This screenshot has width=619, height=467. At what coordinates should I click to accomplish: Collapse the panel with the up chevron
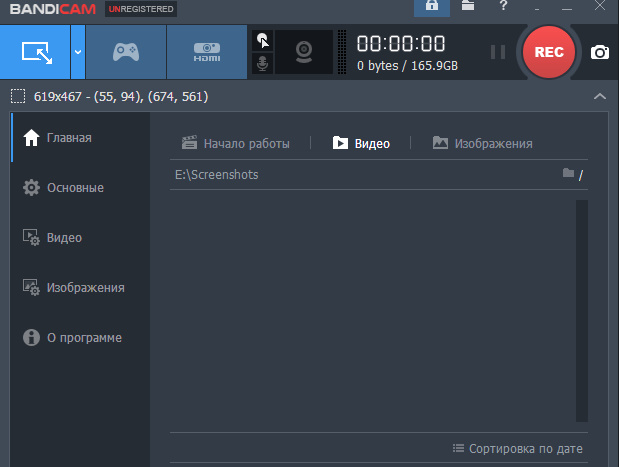tap(600, 96)
